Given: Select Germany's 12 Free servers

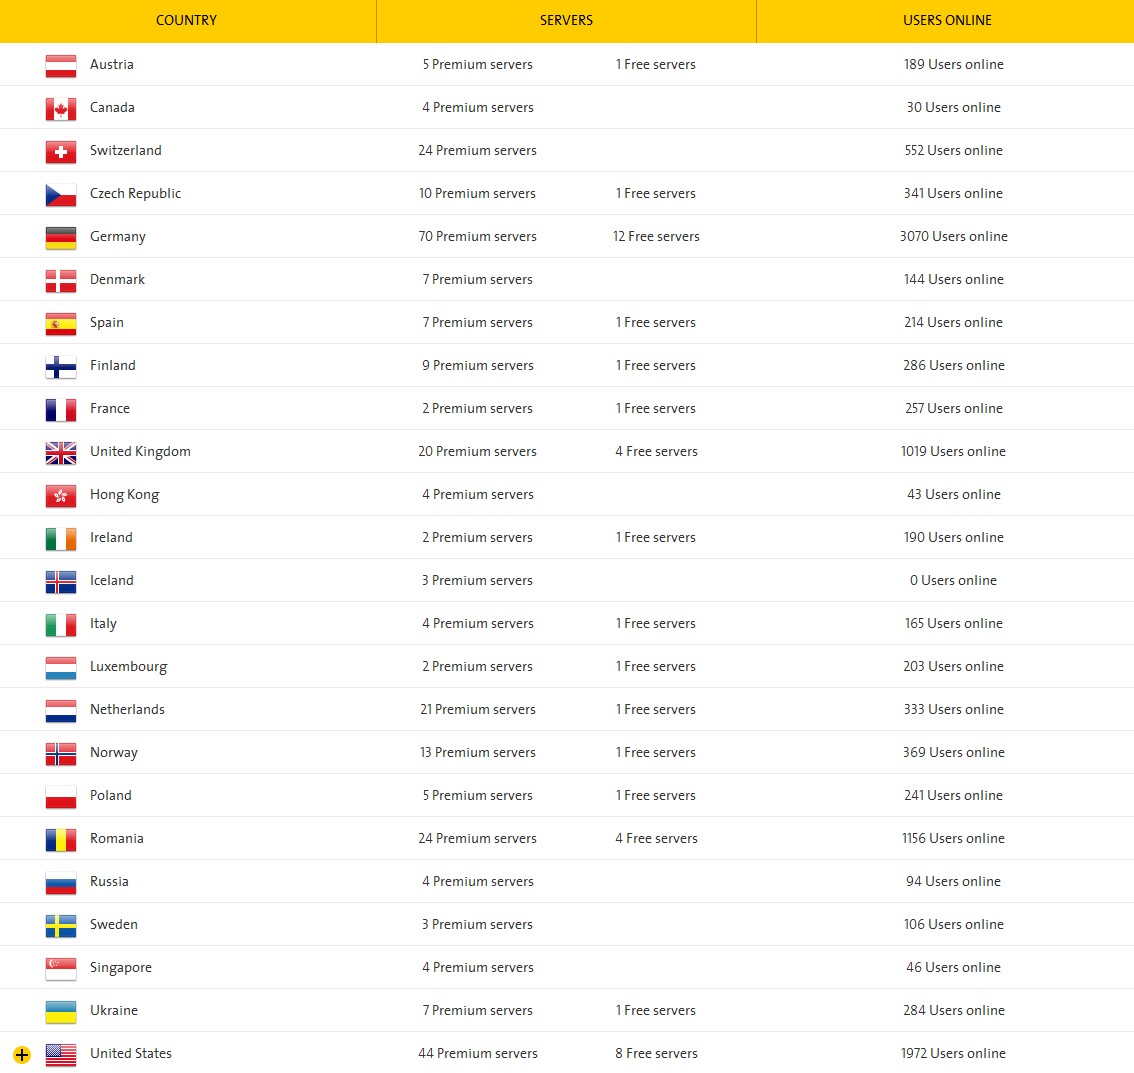Looking at the screenshot, I should tap(656, 236).
